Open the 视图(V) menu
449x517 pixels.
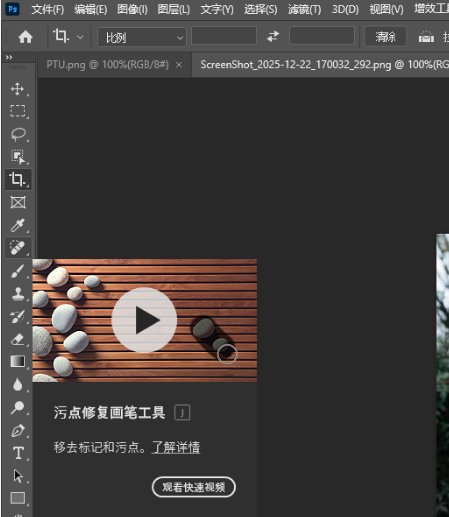[386, 9]
